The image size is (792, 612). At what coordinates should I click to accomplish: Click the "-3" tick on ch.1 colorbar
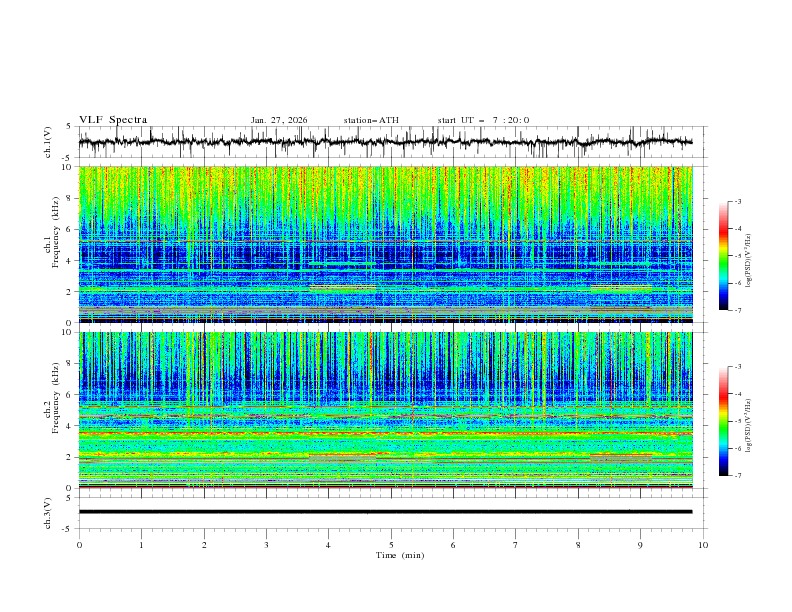coord(738,201)
